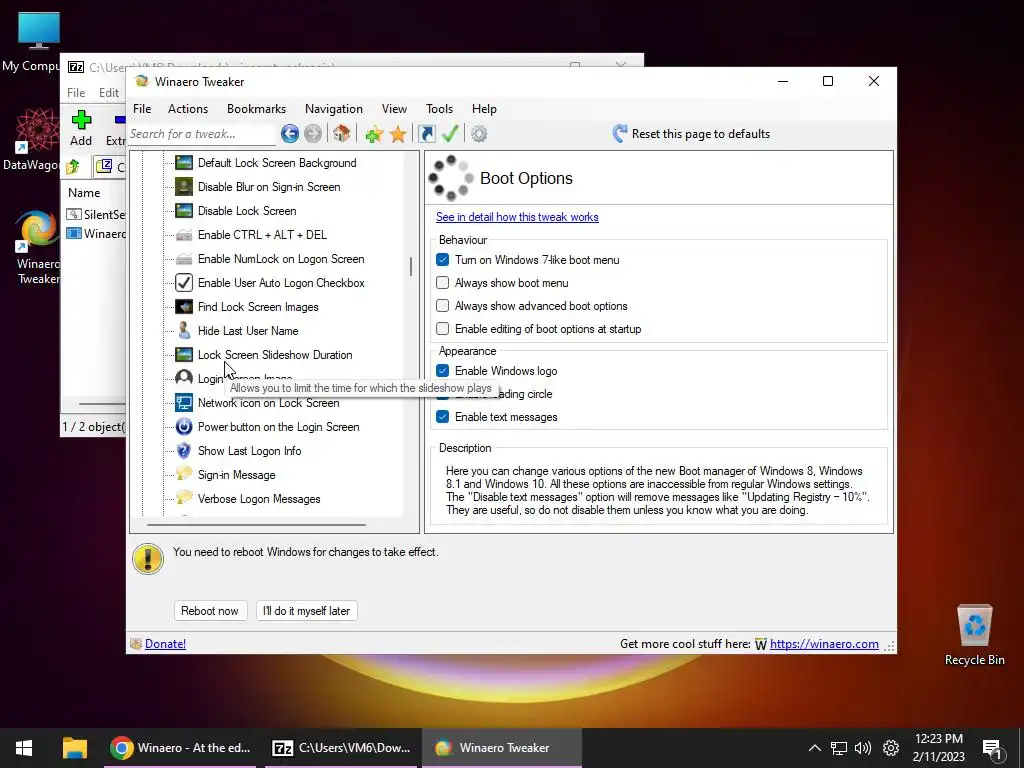Open File Explorer from taskbar
Image resolution: width=1024 pixels, height=768 pixels.
pos(74,748)
